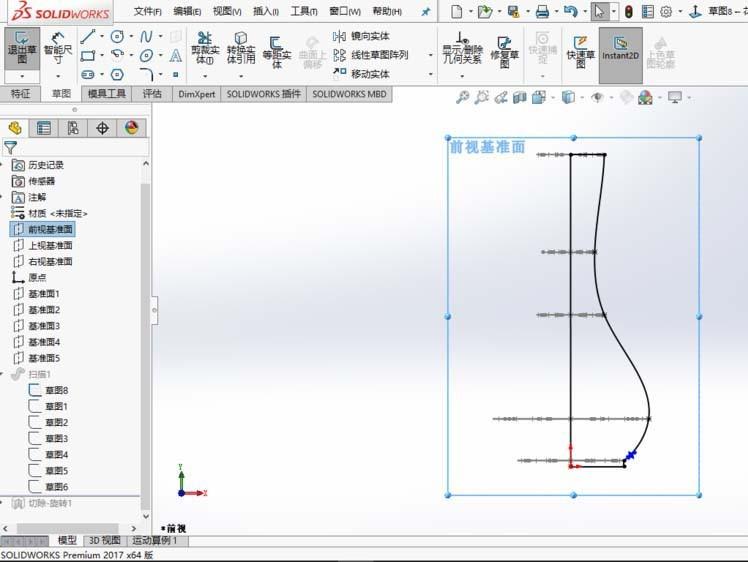The height and width of the screenshot is (562, 748).
Task: Open the PropertyManager tab icon
Action: (43, 128)
